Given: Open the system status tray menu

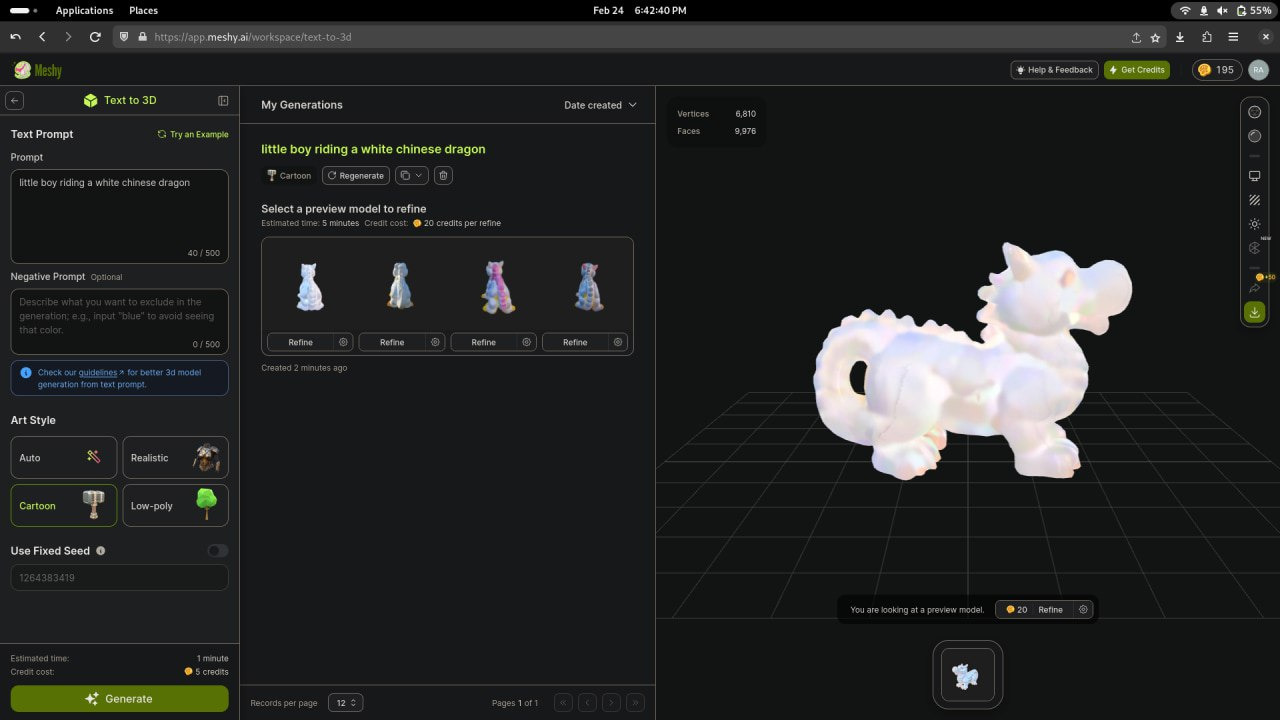Looking at the screenshot, I should 1225,10.
